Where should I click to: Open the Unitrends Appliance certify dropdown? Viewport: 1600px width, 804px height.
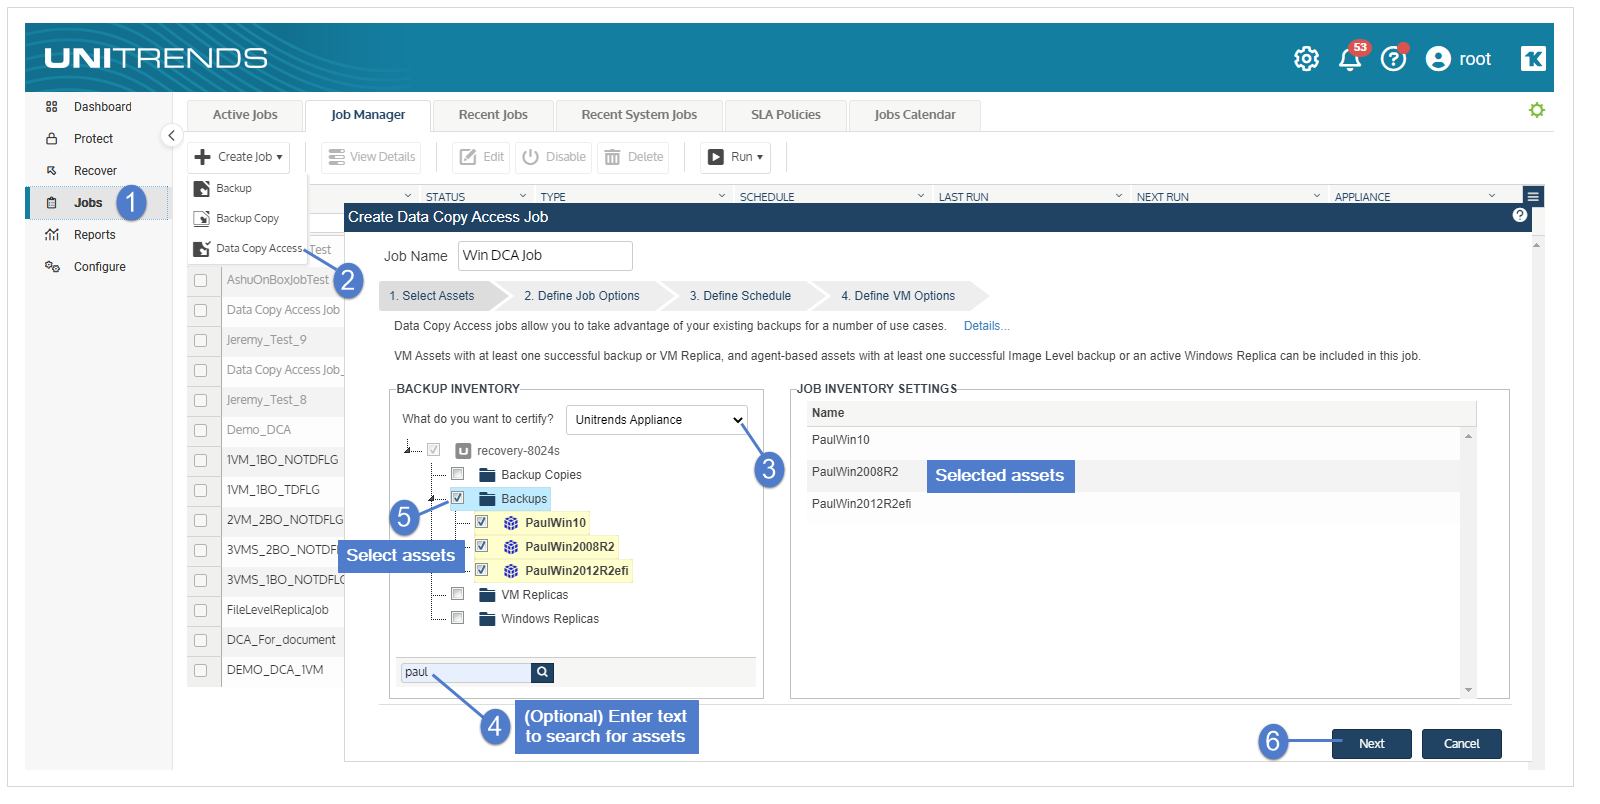[x=657, y=420]
